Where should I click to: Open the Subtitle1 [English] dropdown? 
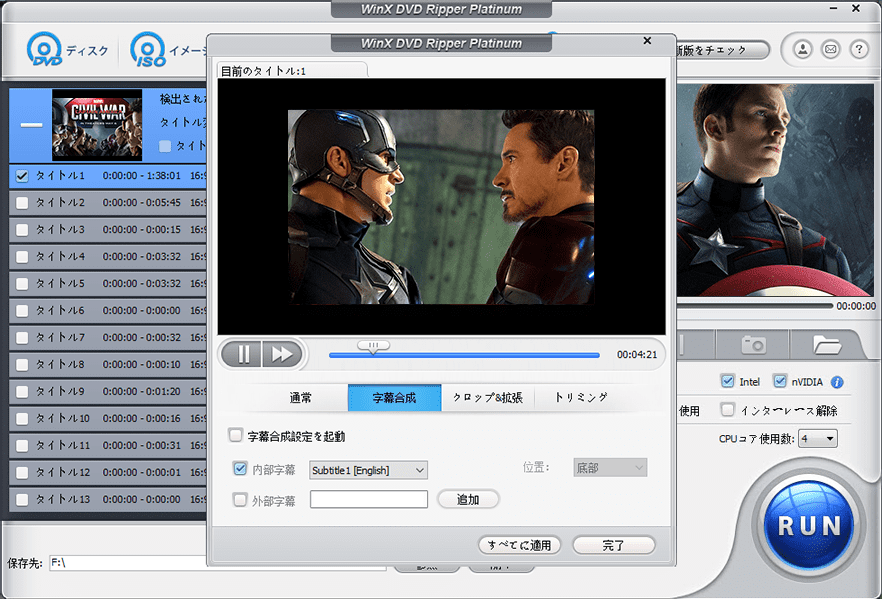click(368, 470)
